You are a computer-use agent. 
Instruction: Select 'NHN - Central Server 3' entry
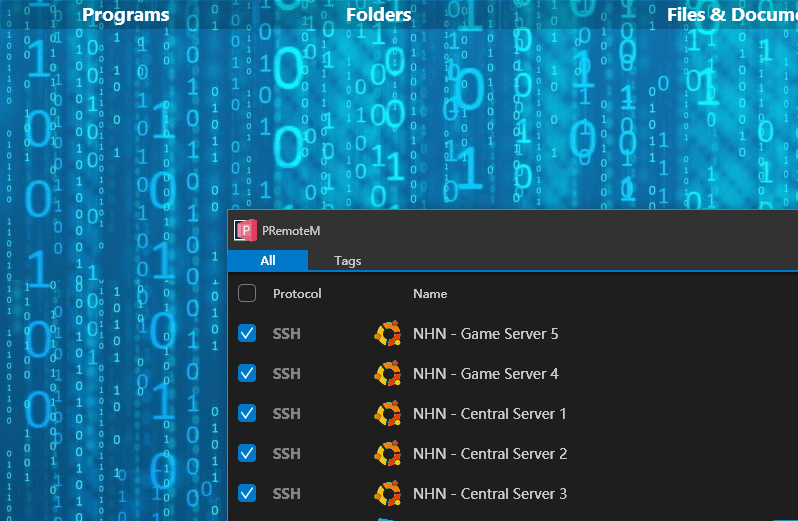click(490, 494)
